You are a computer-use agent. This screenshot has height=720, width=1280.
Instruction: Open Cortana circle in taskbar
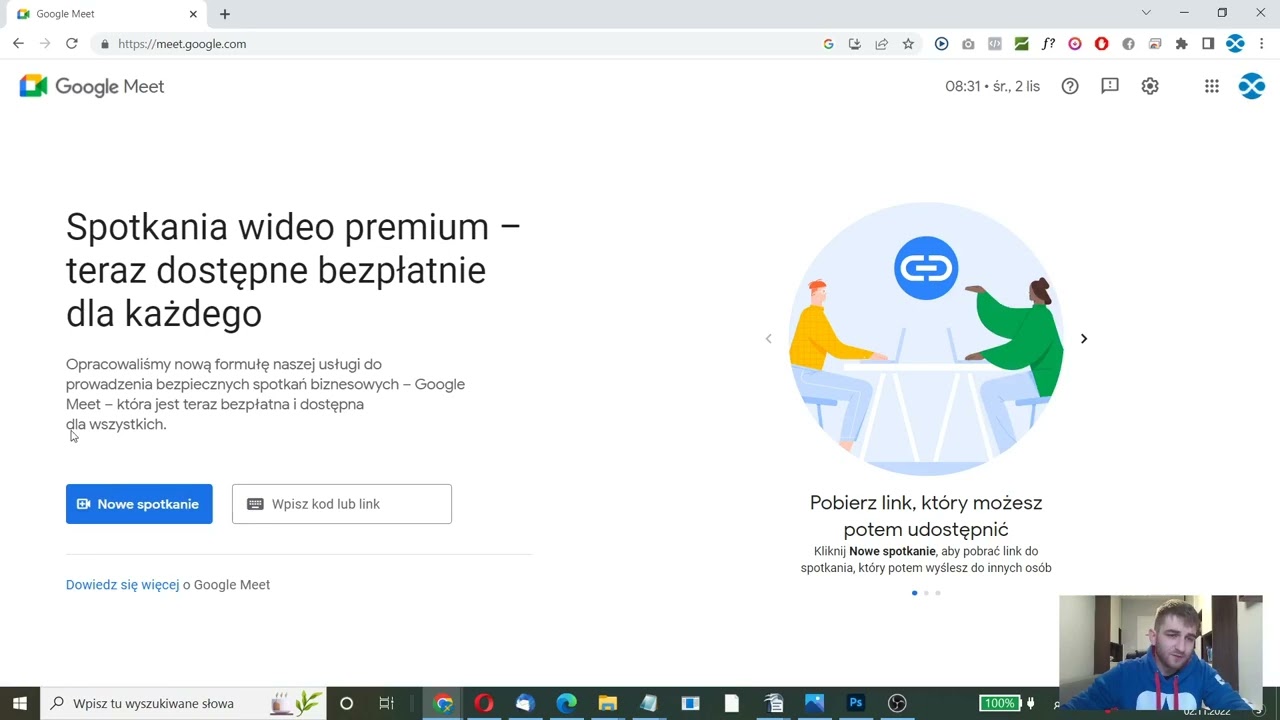click(346, 703)
